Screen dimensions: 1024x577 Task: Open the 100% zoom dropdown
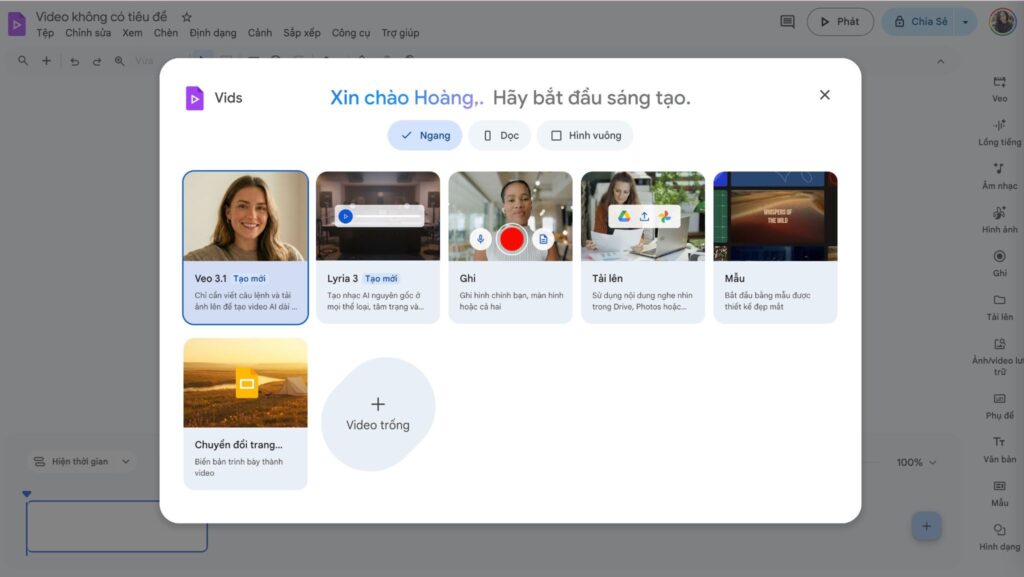tap(916, 462)
